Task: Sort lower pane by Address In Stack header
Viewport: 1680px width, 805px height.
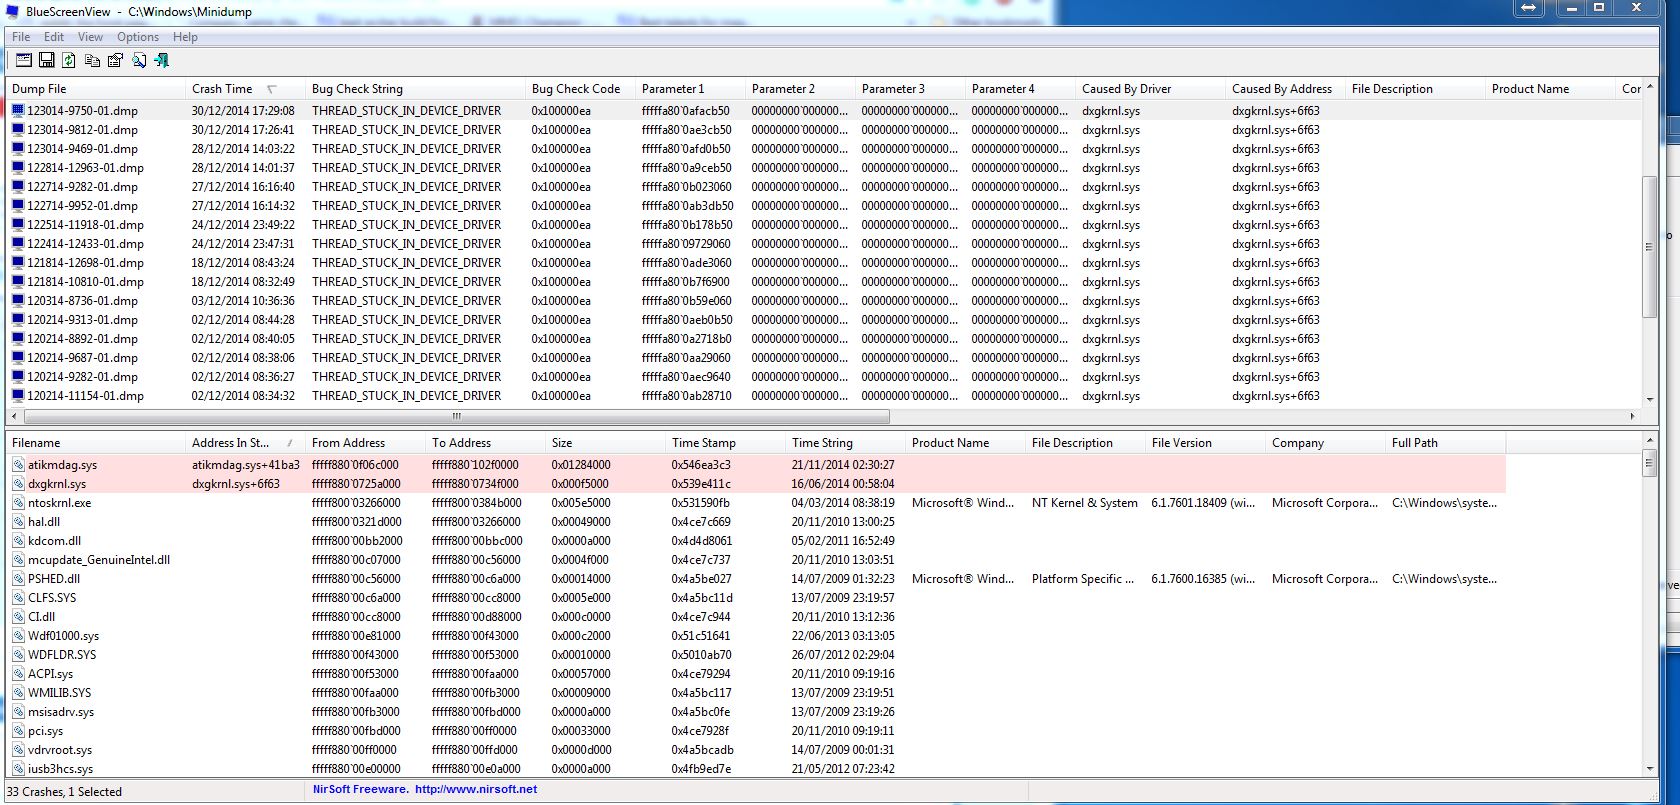Action: click(x=245, y=443)
